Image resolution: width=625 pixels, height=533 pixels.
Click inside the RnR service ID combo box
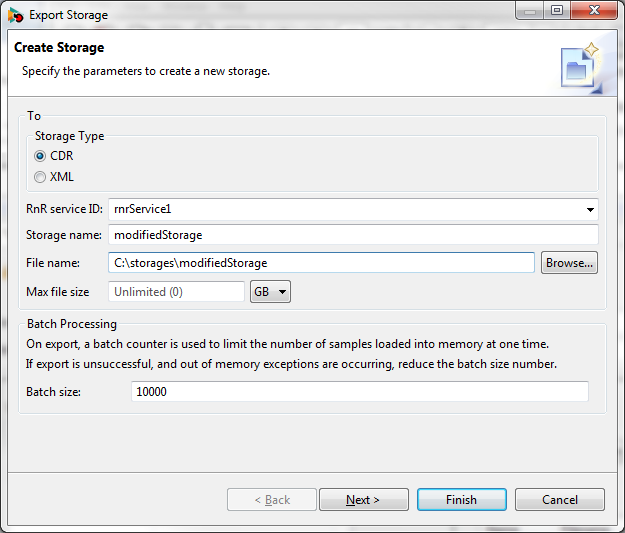point(353,209)
